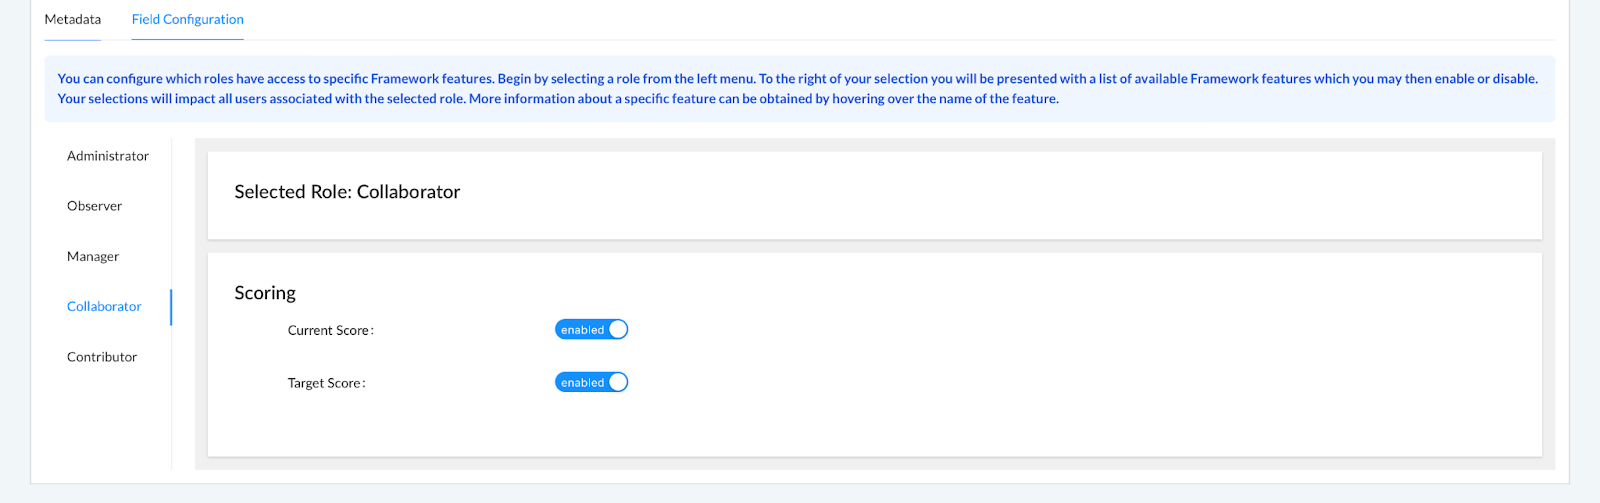The image size is (1600, 503).
Task: Click the Selected Role: Collaborator heading
Action: 347,192
